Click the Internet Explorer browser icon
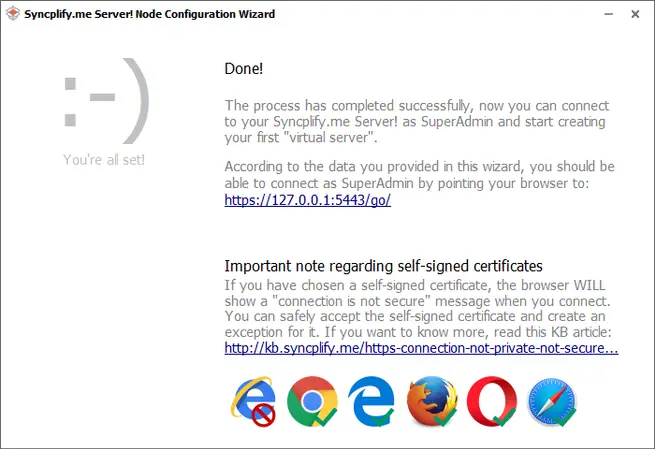 coord(251,399)
